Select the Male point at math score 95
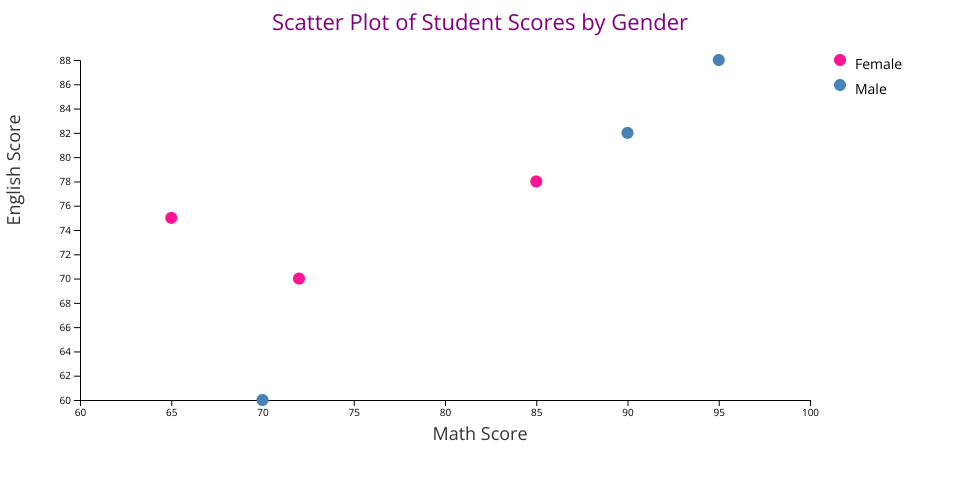 tap(718, 60)
